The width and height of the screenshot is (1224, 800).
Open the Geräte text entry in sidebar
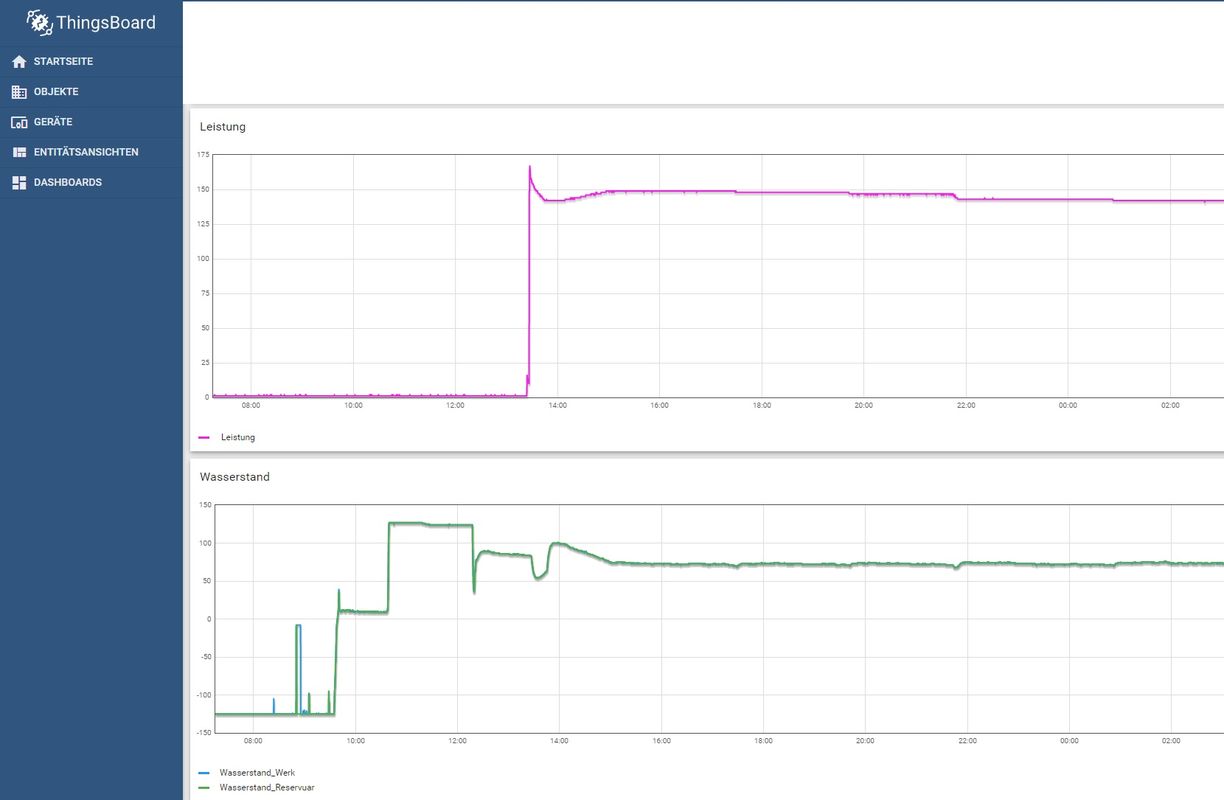tap(53, 122)
